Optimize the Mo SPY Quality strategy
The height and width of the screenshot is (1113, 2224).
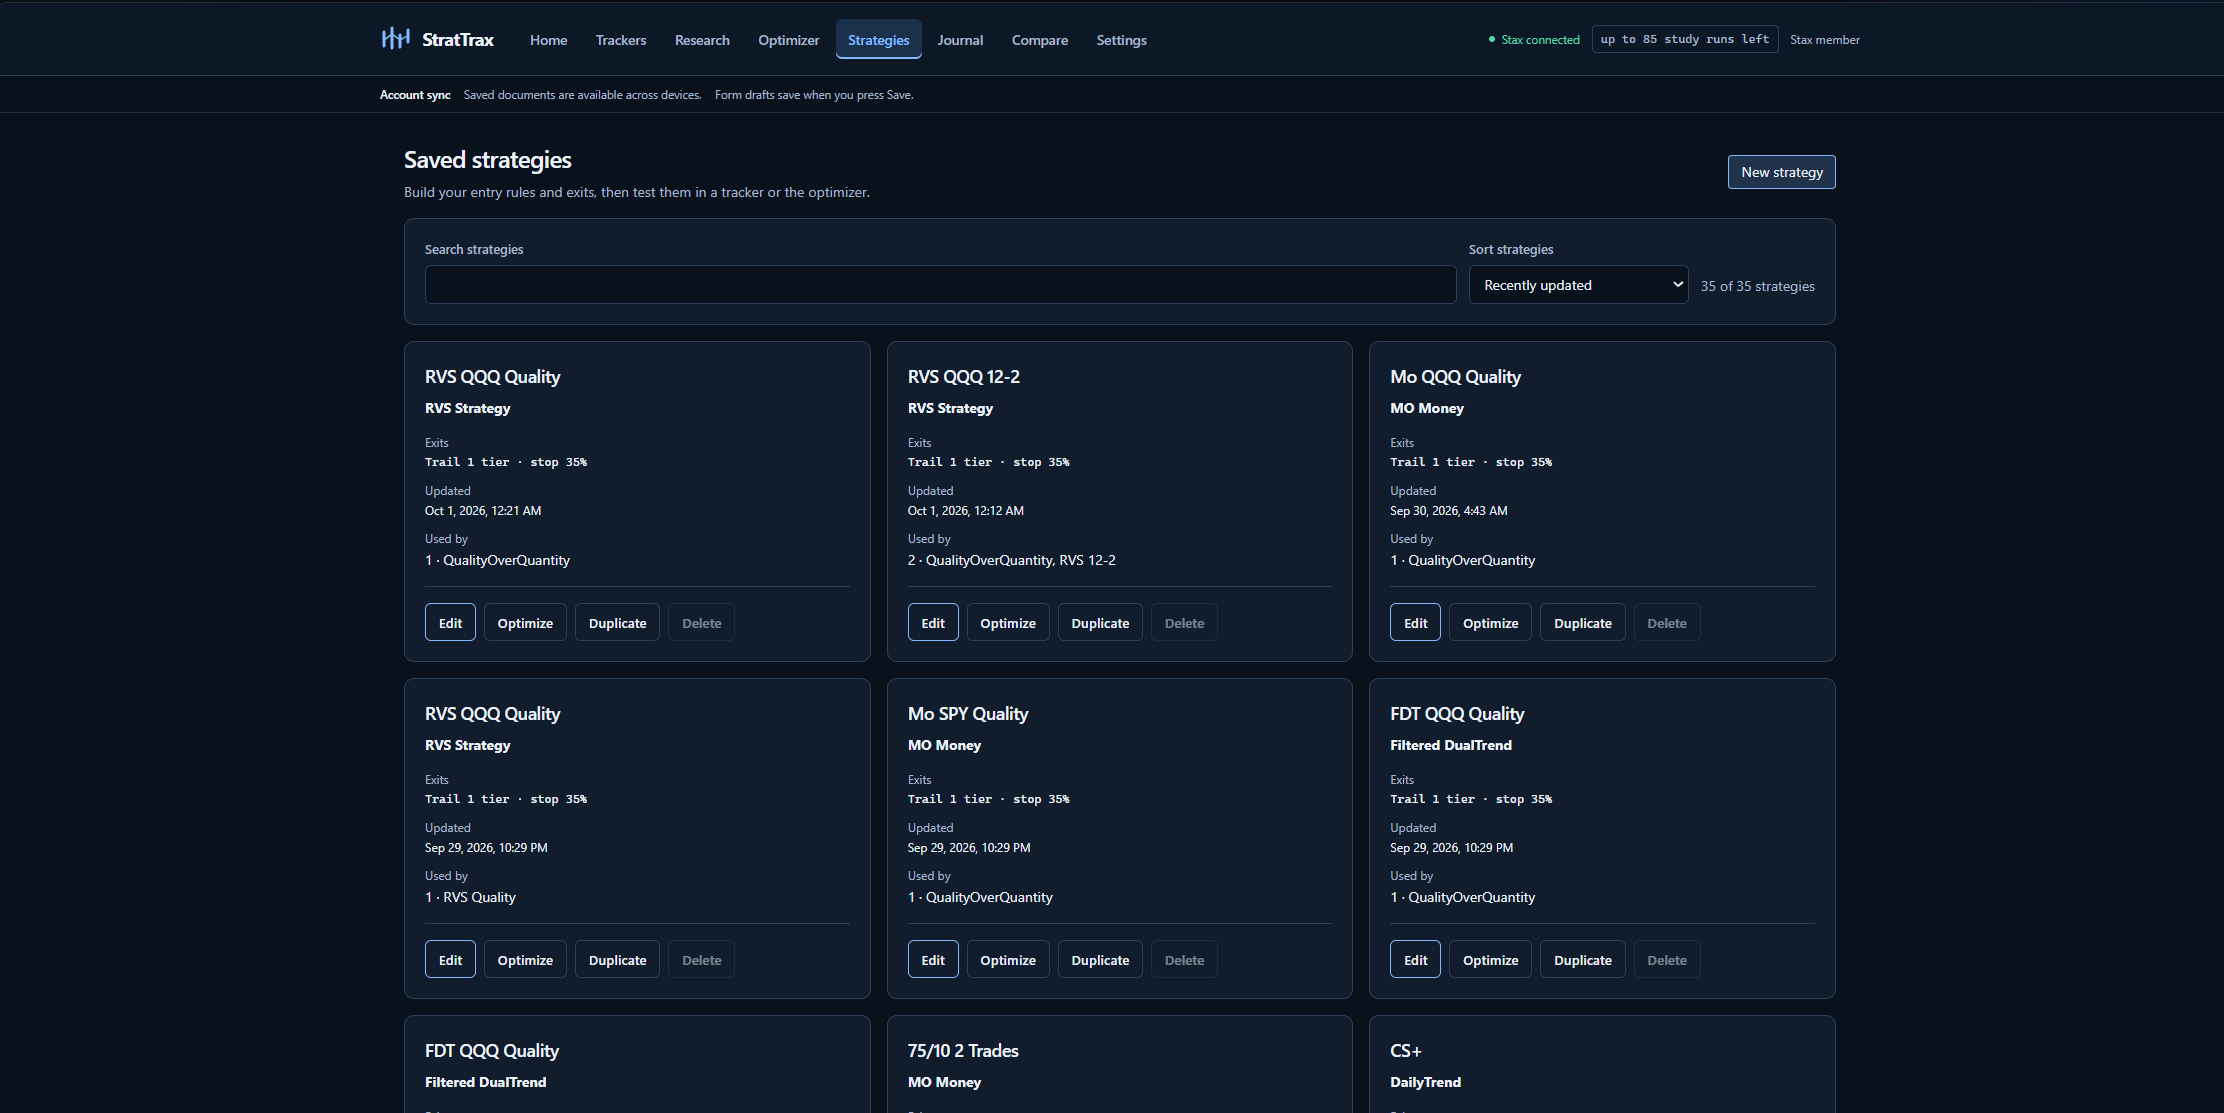[1008, 960]
